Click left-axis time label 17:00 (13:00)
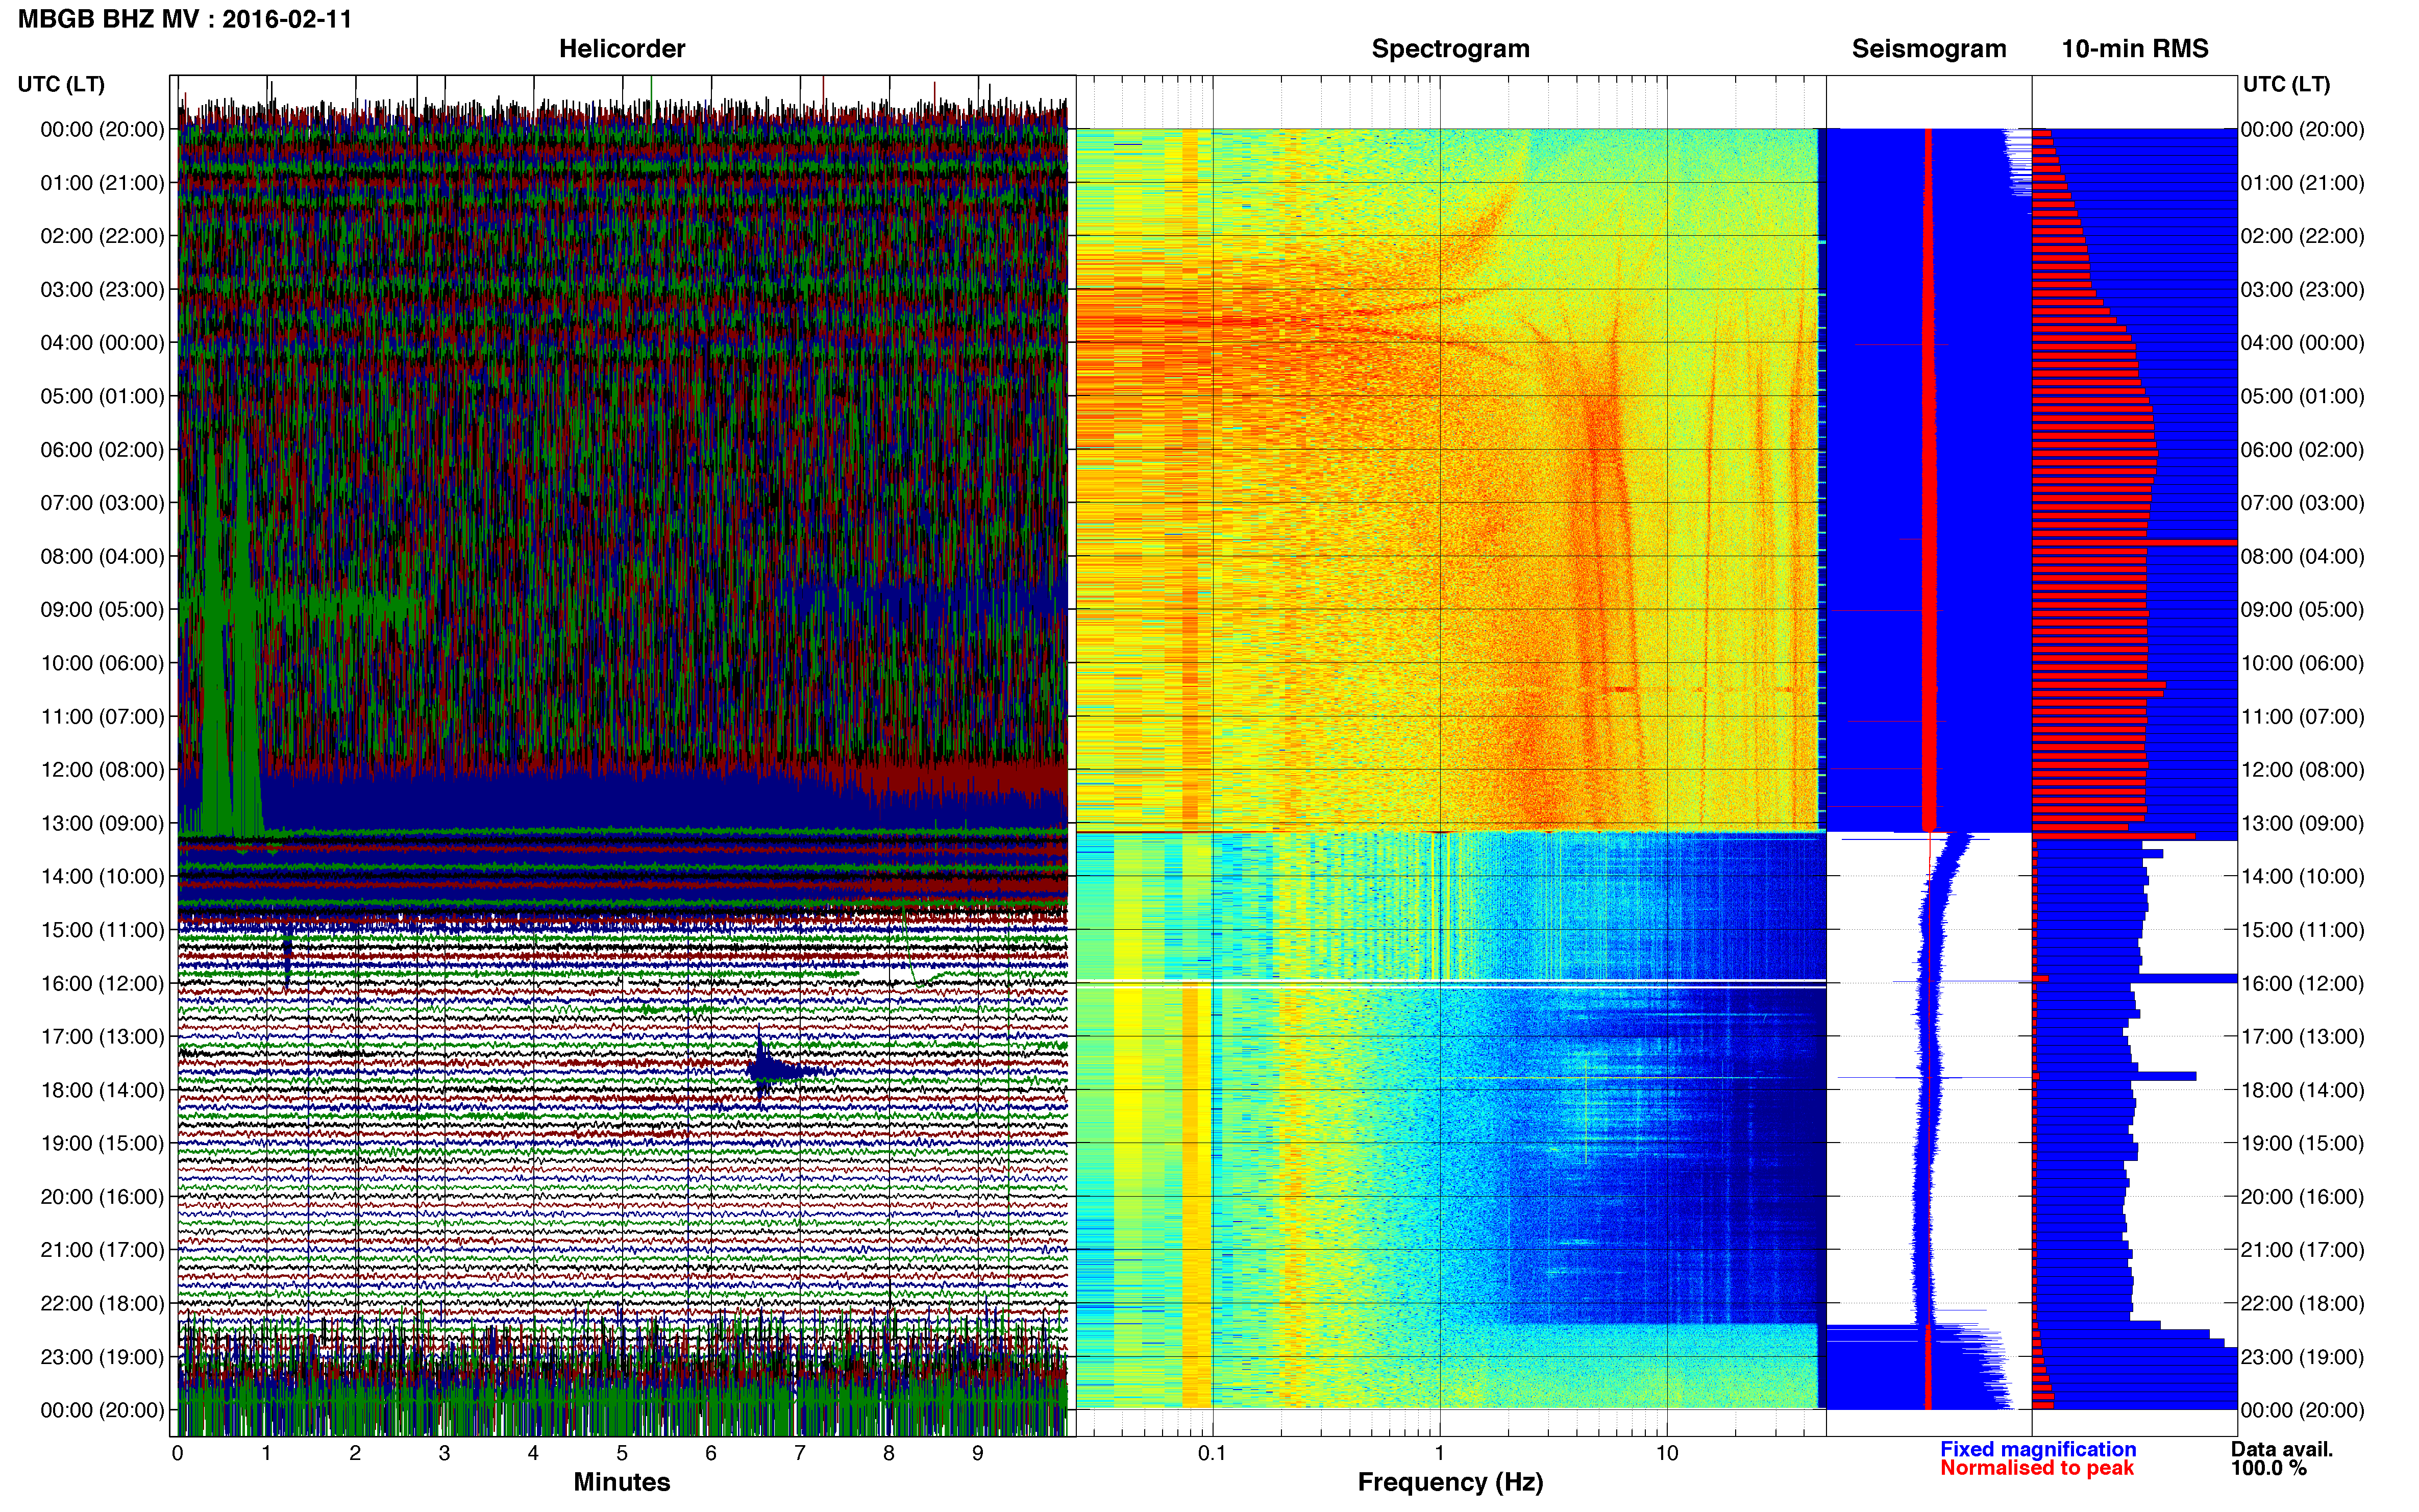This screenshot has height=1512, width=2419. 102,1037
